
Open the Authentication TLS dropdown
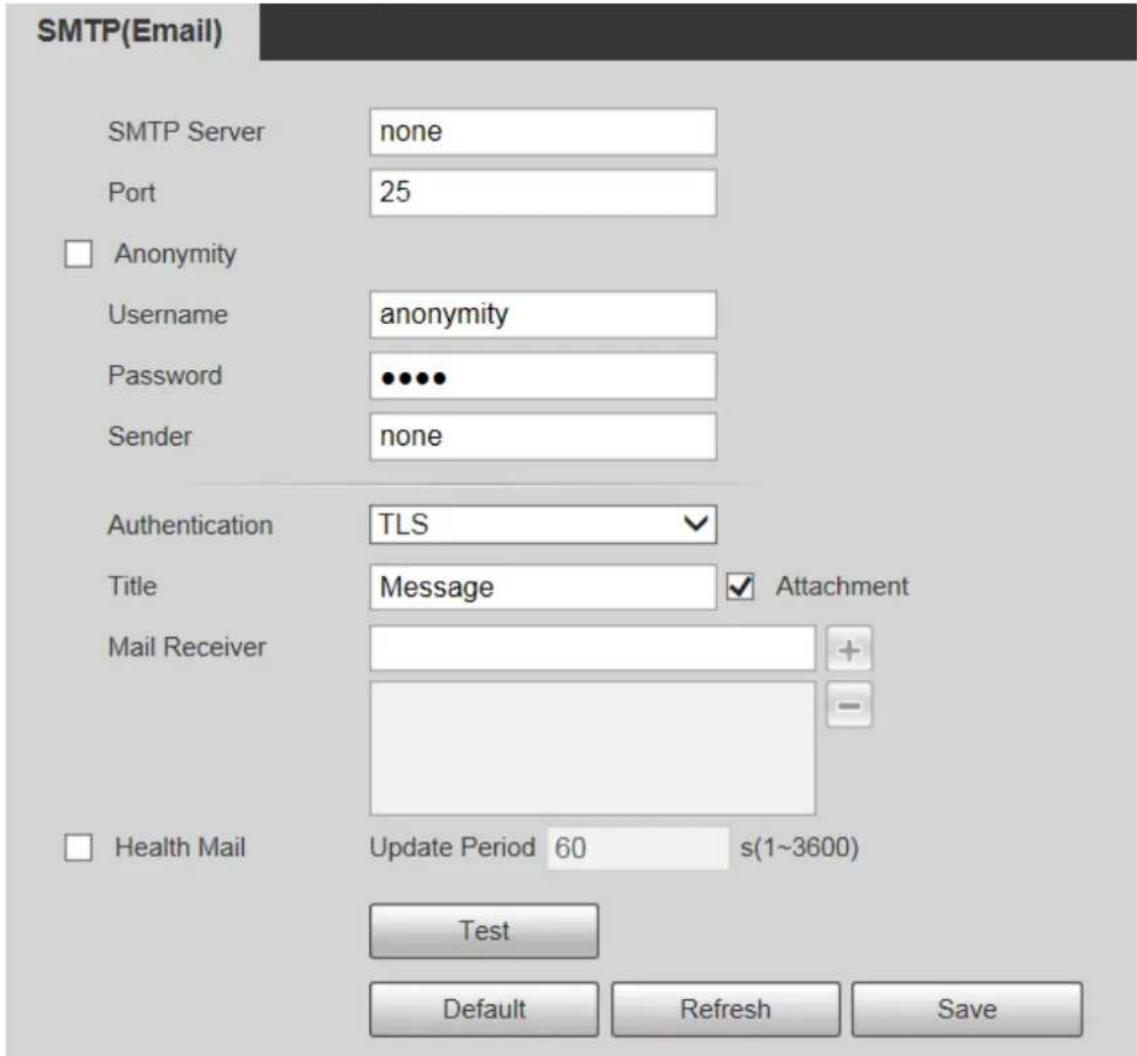[x=542, y=524]
